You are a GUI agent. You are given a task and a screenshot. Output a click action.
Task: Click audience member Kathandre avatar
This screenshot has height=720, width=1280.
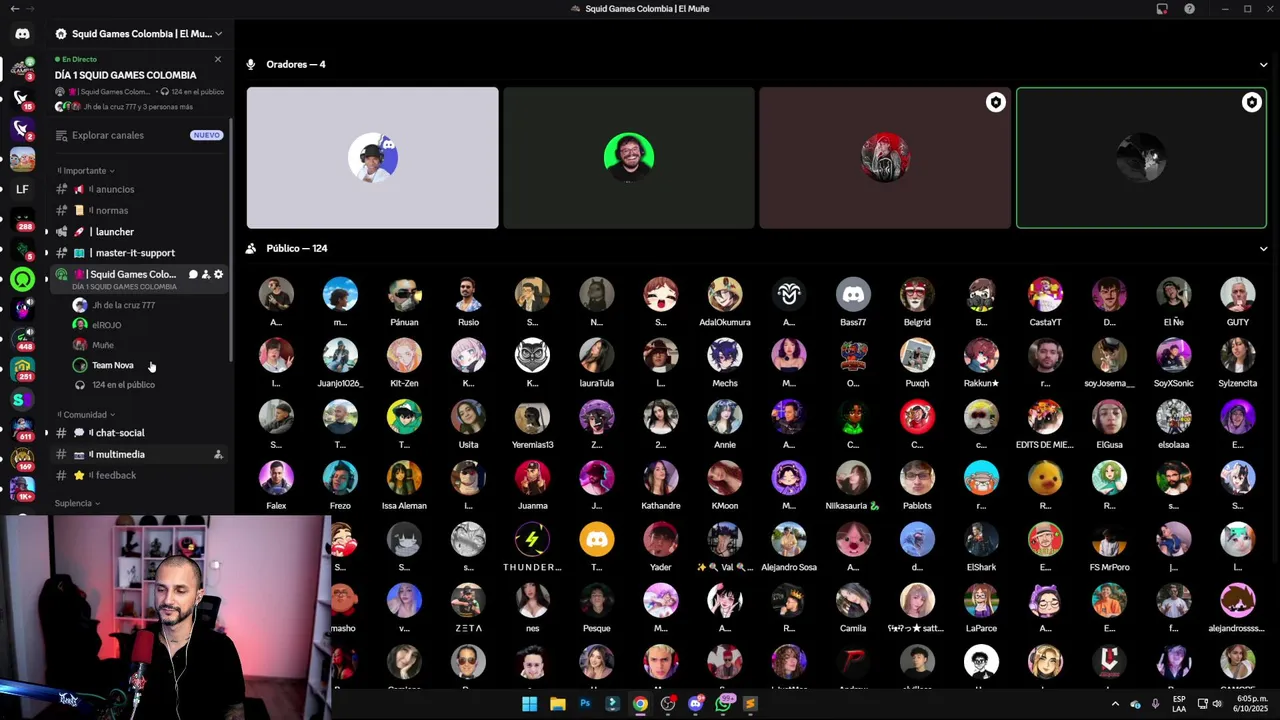click(660, 478)
